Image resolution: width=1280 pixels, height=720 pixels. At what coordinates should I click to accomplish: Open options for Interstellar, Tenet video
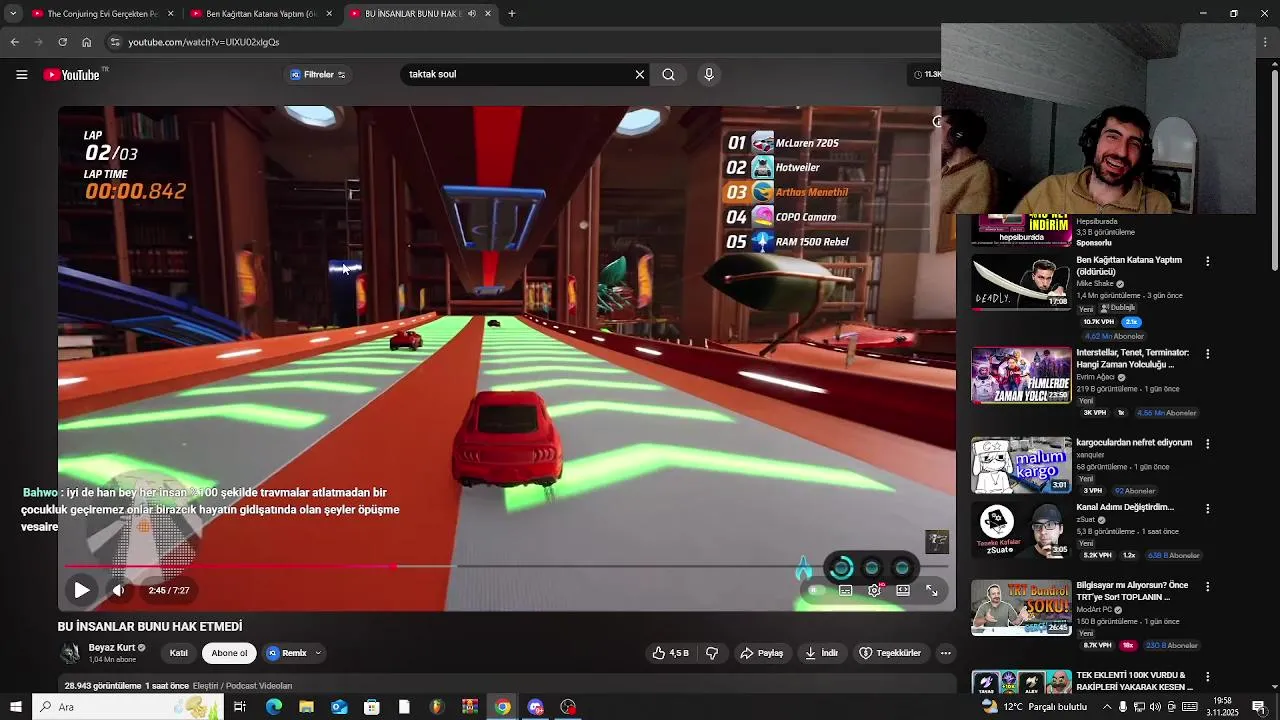tap(1207, 354)
